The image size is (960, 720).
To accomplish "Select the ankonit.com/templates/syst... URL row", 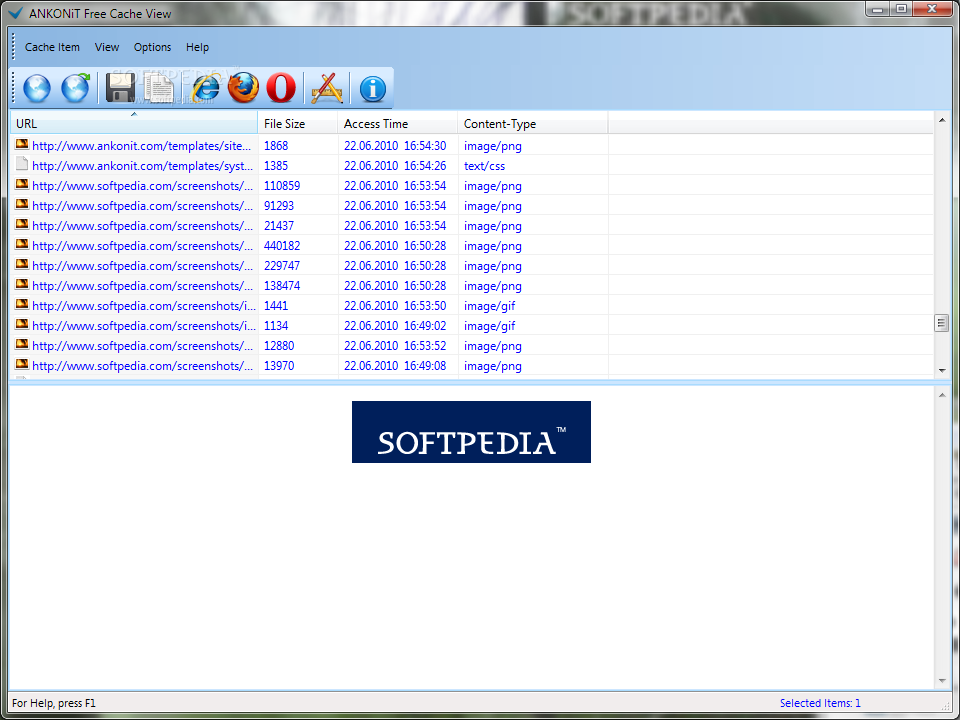I will point(142,166).
